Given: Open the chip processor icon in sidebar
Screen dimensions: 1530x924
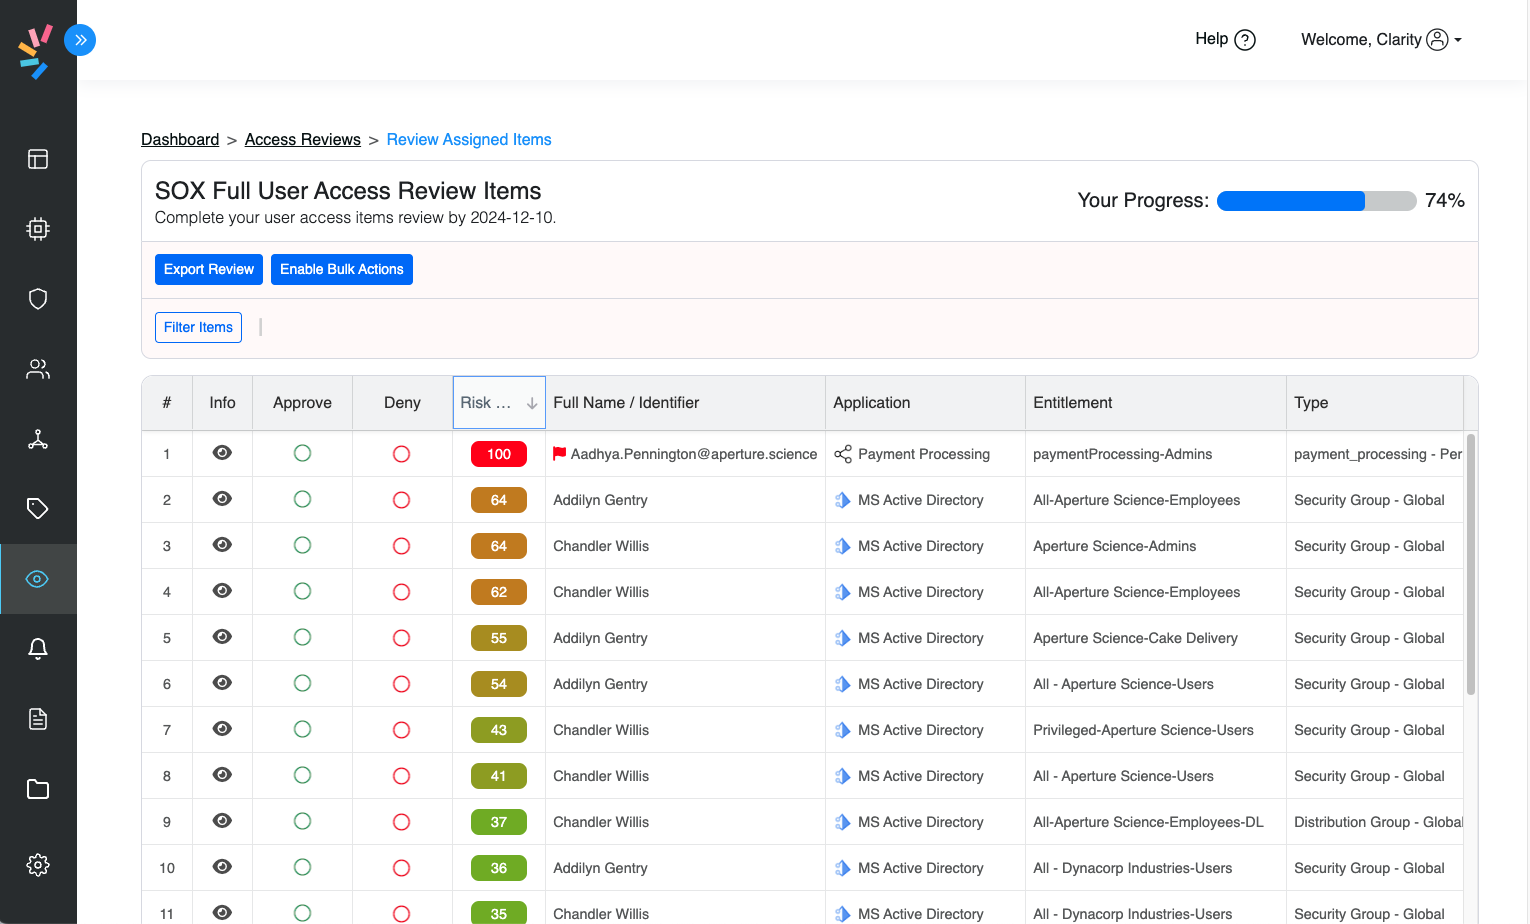Looking at the screenshot, I should (38, 229).
